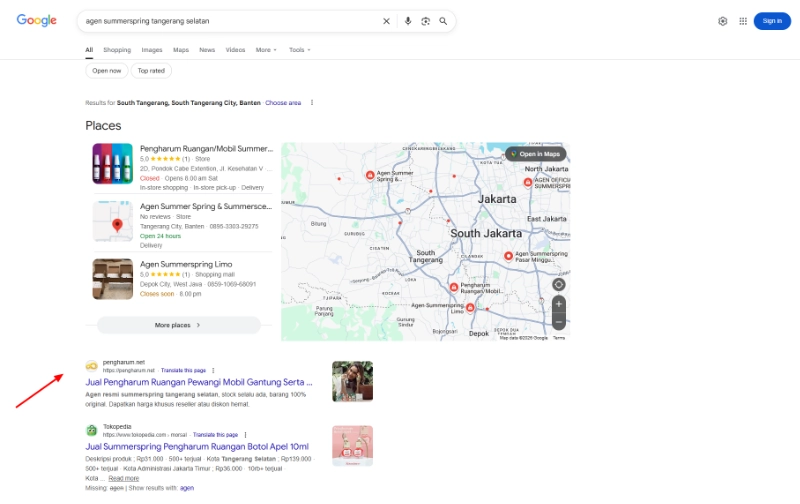Open Tokopedia result thumbnail image
Image resolution: width=800 pixels, height=504 pixels.
353,446
